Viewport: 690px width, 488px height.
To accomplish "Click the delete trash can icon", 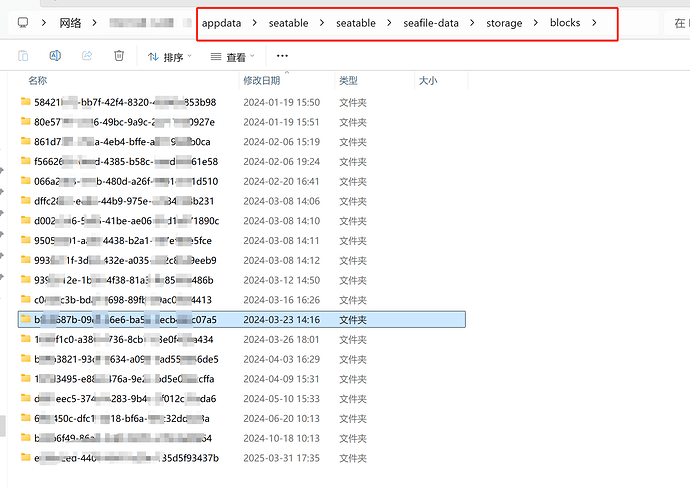I will coord(119,56).
